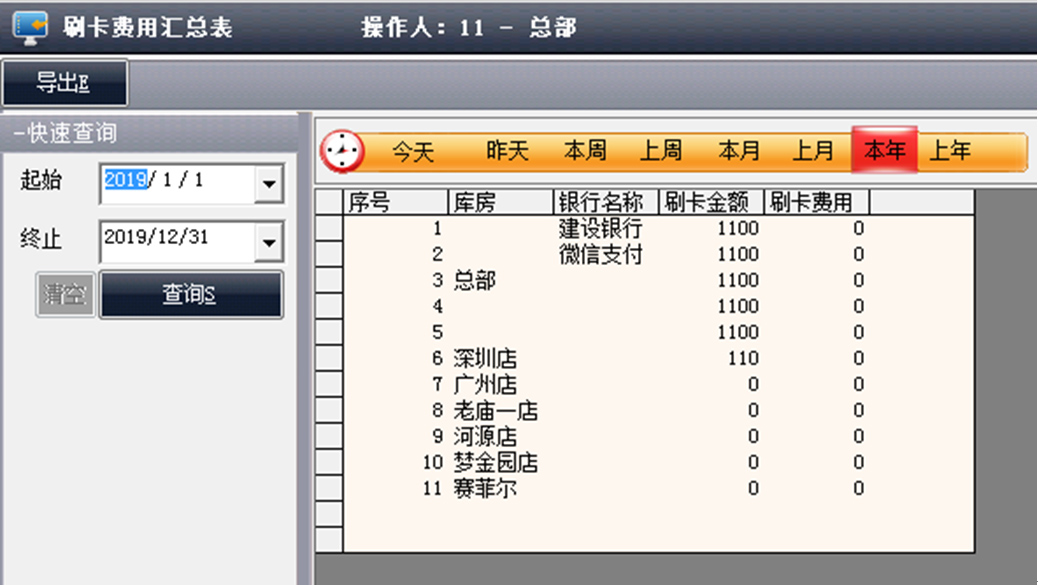Select the 昨天 quick range tab
1038x585 pixels.
507,151
